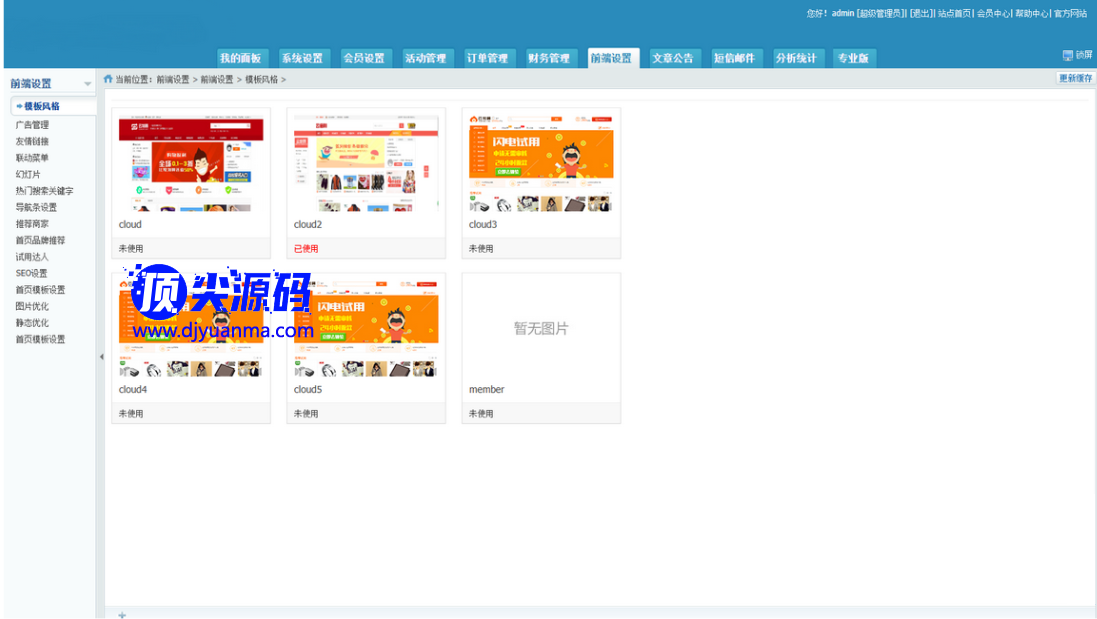
Task: Select the cloud2 template thumbnail
Action: coord(366,164)
